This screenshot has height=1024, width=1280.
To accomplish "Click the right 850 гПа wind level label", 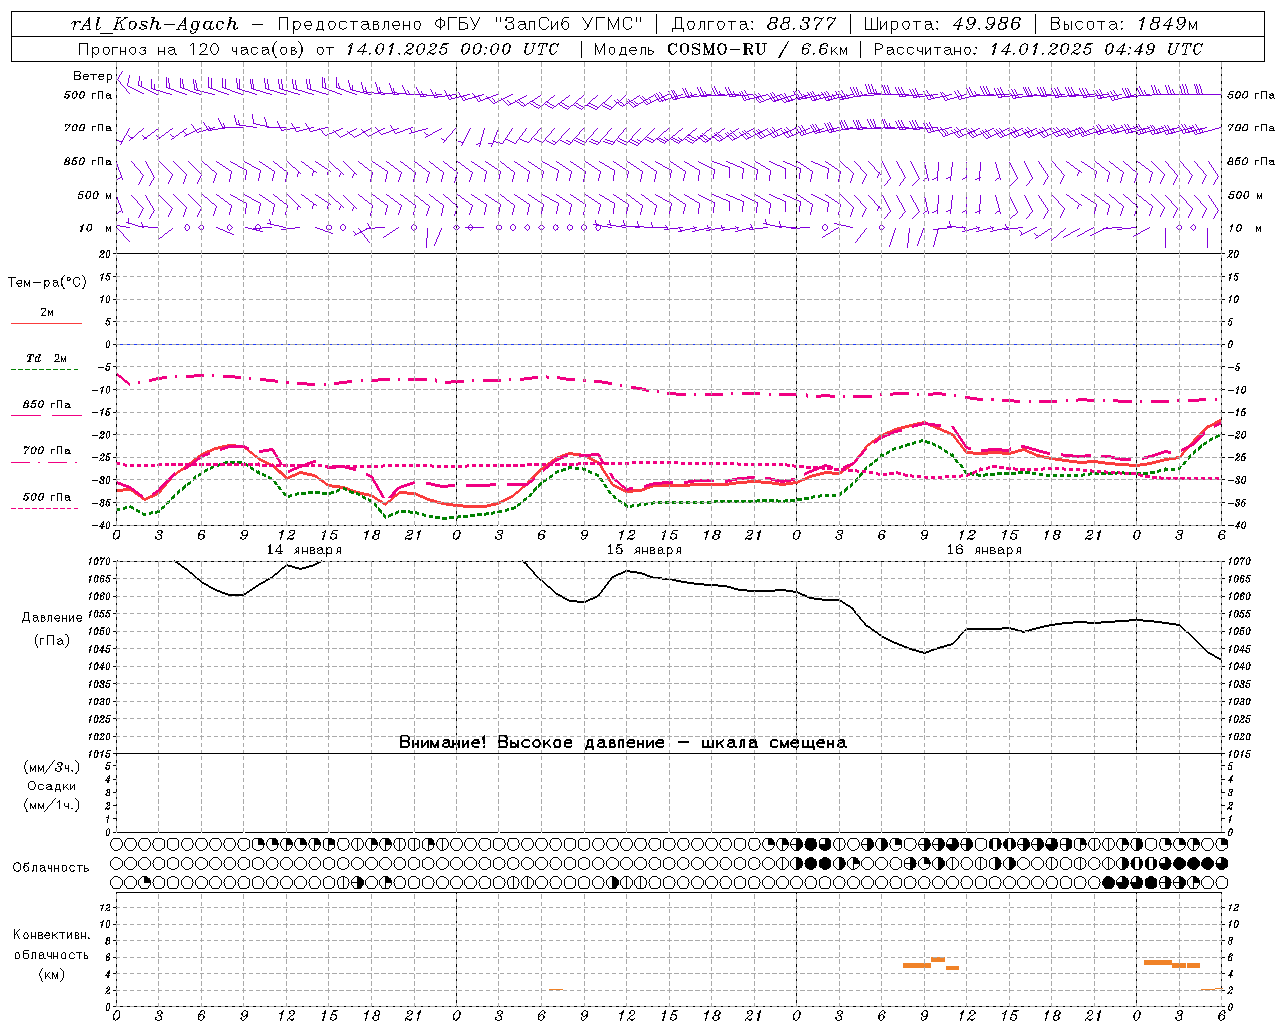I will (x=1251, y=161).
